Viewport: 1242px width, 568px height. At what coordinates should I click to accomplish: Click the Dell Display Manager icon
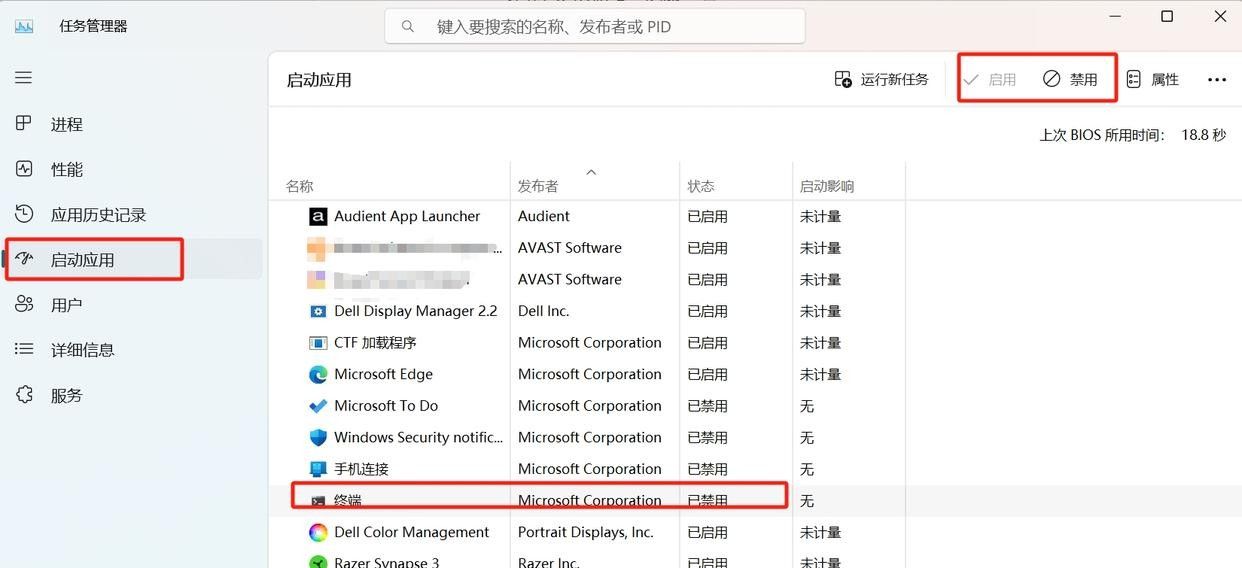pyautogui.click(x=318, y=311)
